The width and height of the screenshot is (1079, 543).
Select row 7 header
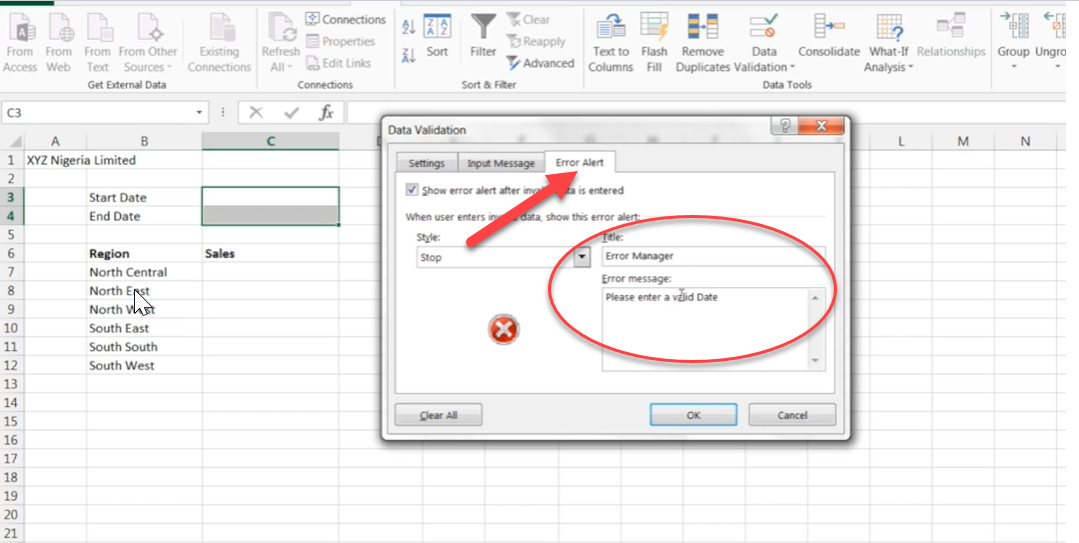point(12,272)
